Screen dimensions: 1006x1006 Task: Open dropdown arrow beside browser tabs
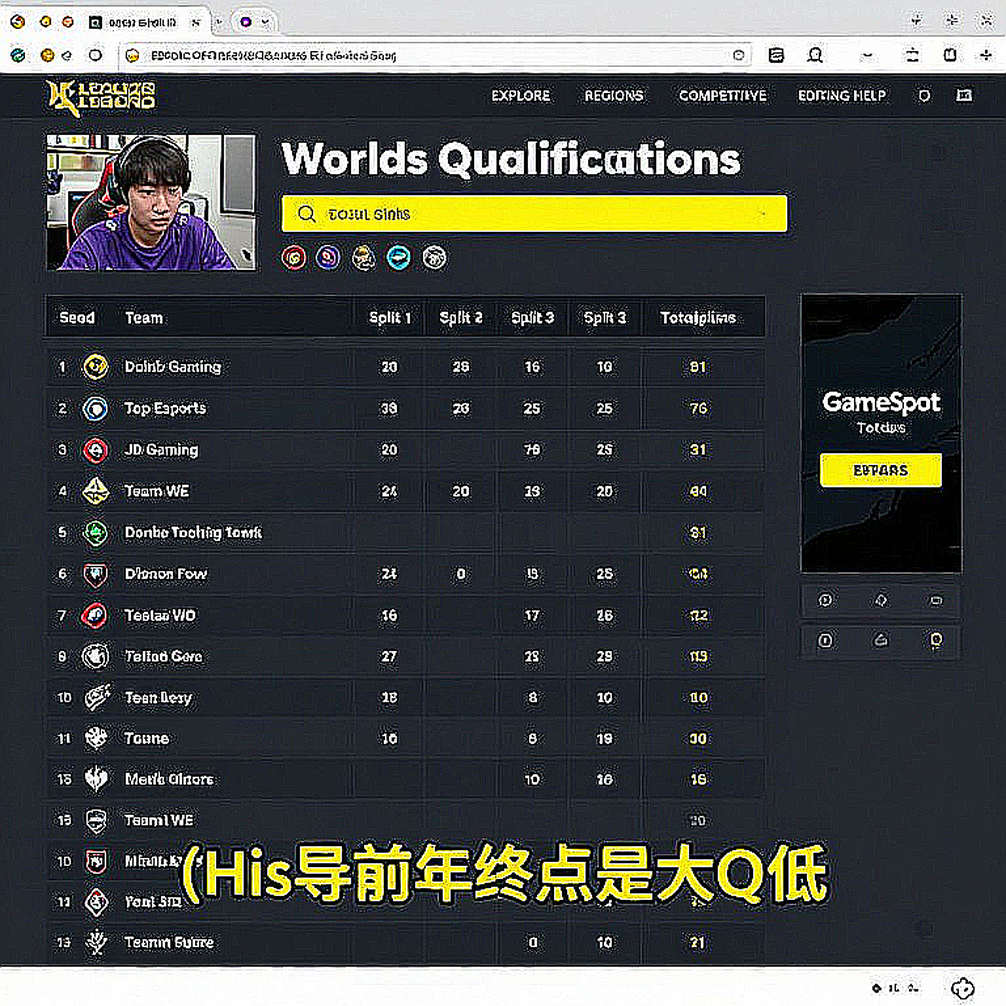click(x=265, y=22)
